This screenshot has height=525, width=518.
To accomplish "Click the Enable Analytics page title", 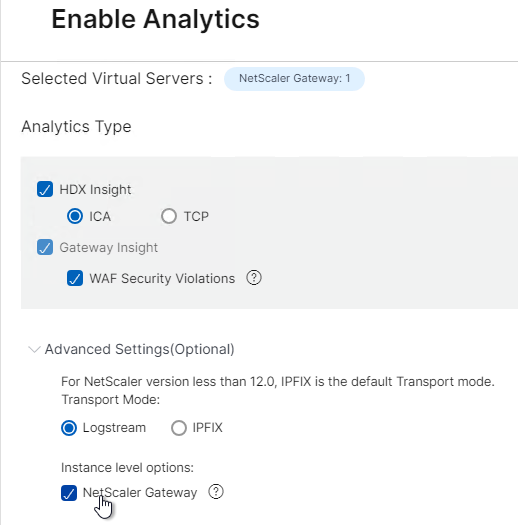I will pos(156,19).
